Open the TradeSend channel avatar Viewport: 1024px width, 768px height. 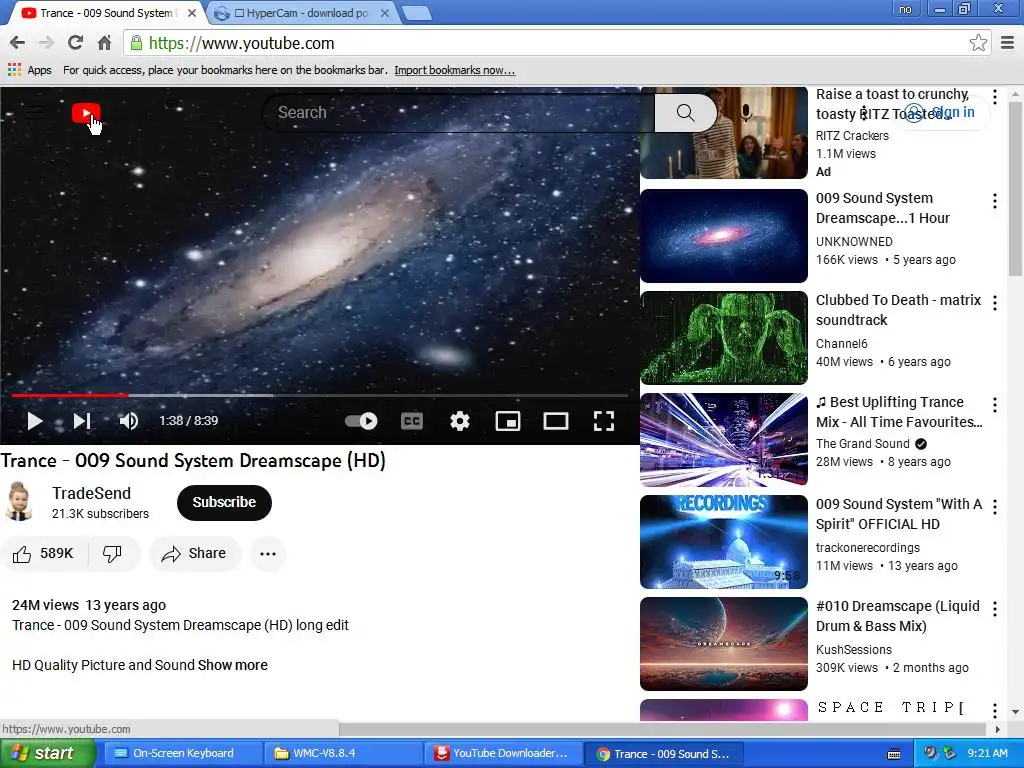[19, 502]
